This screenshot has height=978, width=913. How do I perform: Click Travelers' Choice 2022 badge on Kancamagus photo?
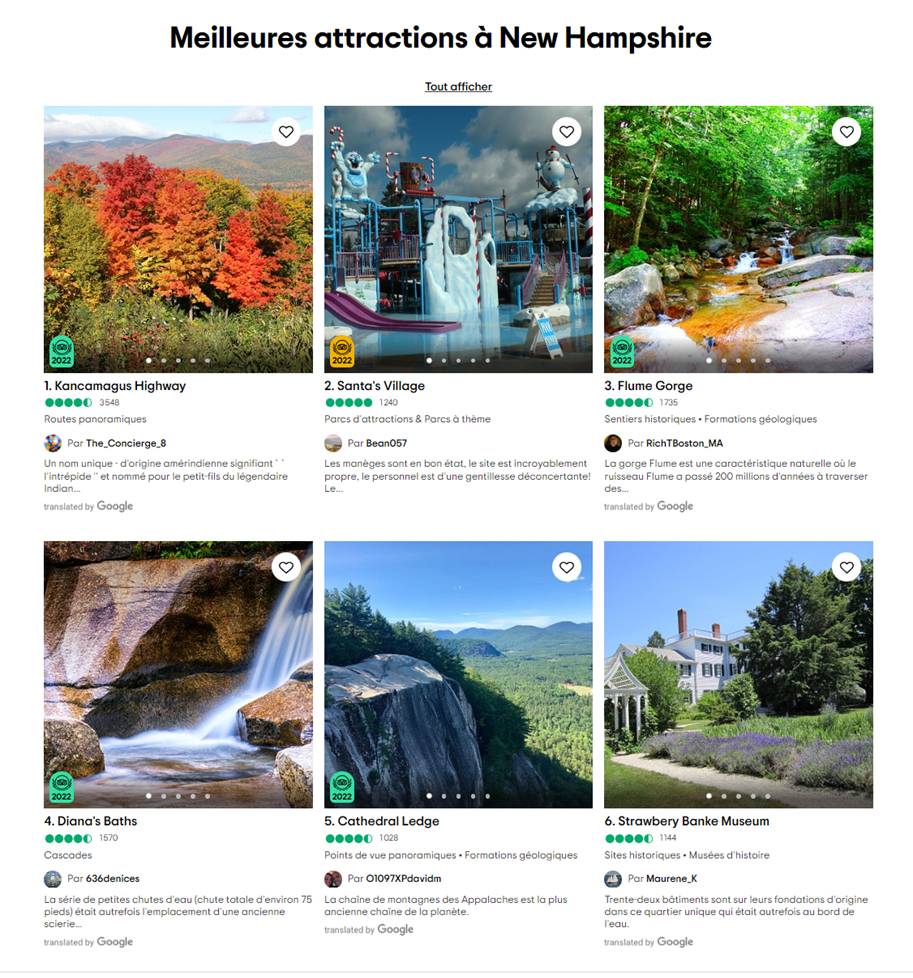pyautogui.click(x=62, y=351)
